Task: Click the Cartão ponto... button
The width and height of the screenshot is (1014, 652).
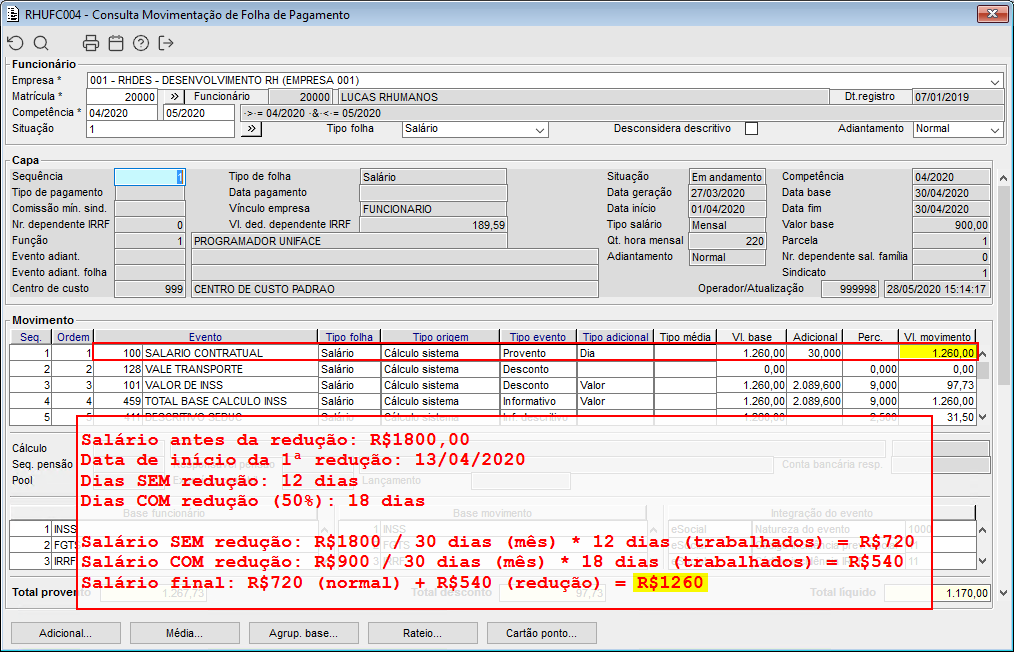Action: (541, 633)
